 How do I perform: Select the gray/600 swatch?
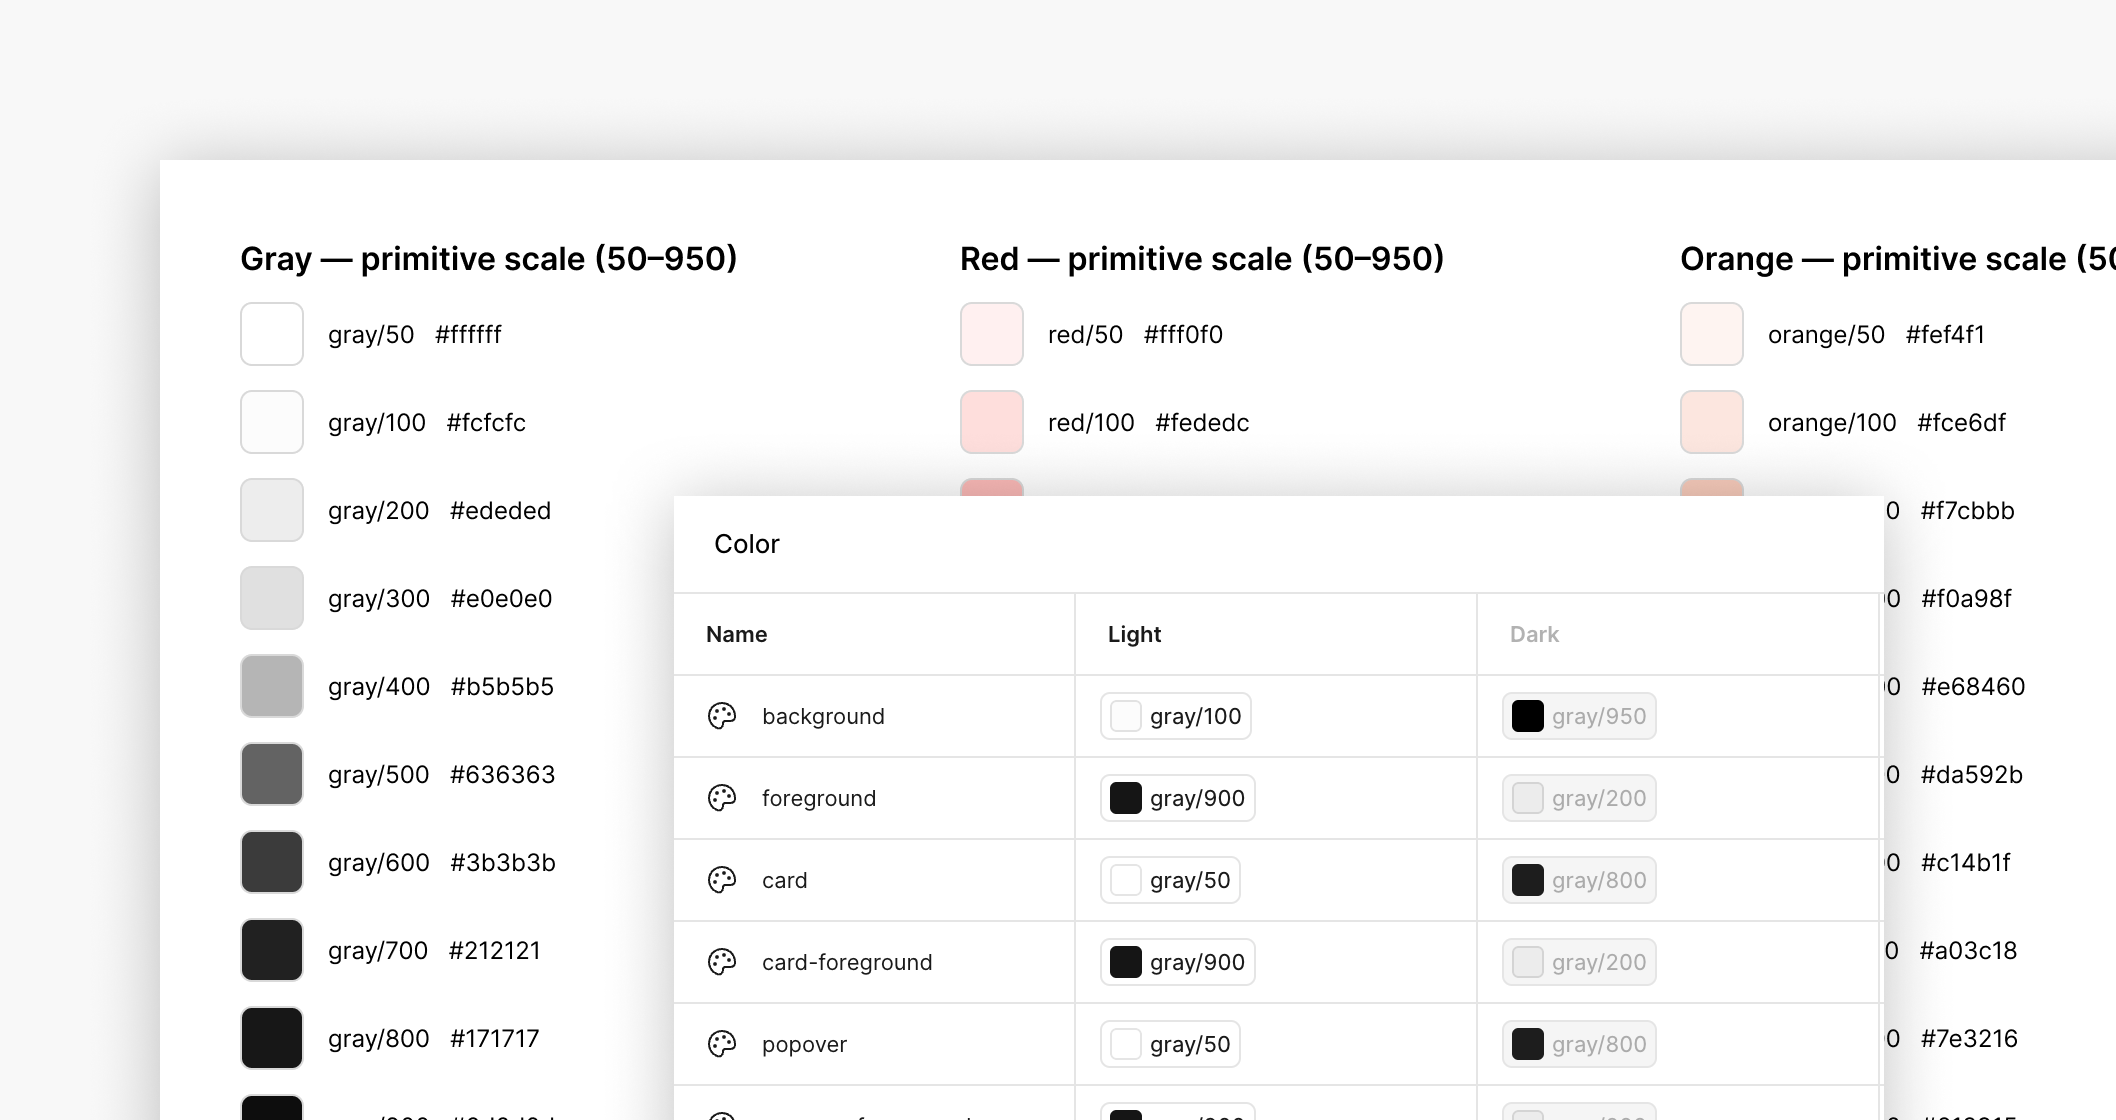point(272,862)
